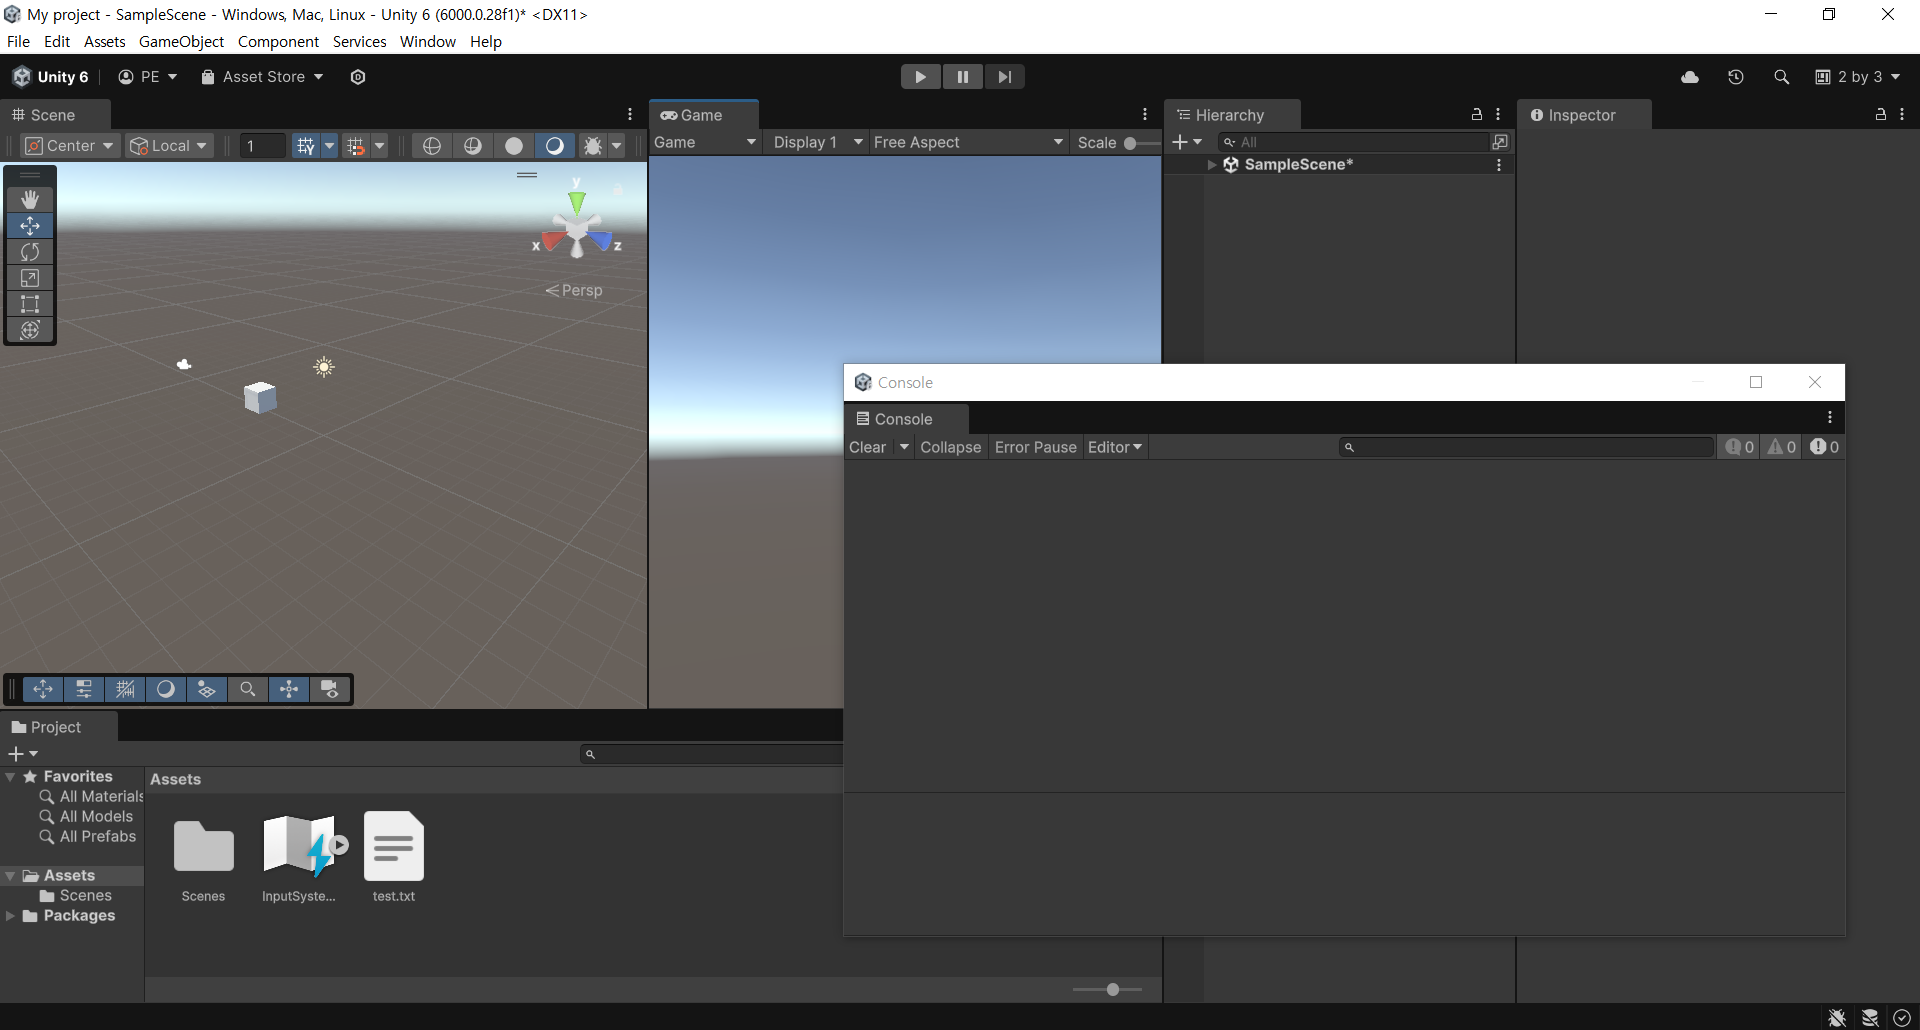Select the Transform tool in Scene
Viewport: 1920px width, 1030px height.
(x=30, y=330)
